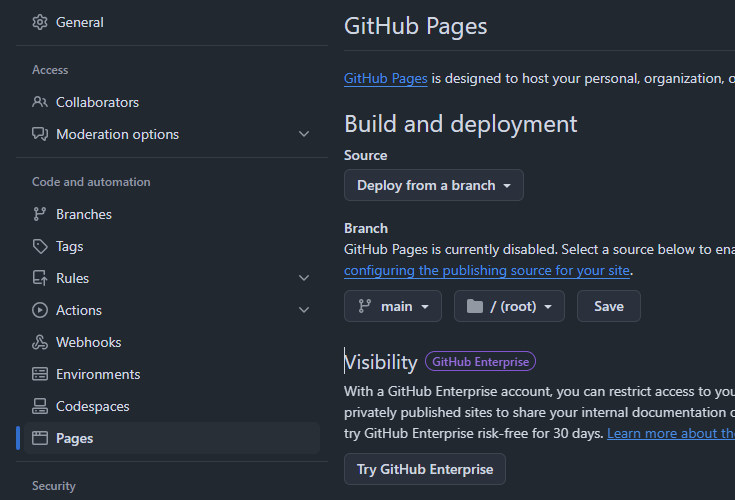Viewport: 735px width, 500px height.
Task: Open General settings page
Action: pos(172,22)
